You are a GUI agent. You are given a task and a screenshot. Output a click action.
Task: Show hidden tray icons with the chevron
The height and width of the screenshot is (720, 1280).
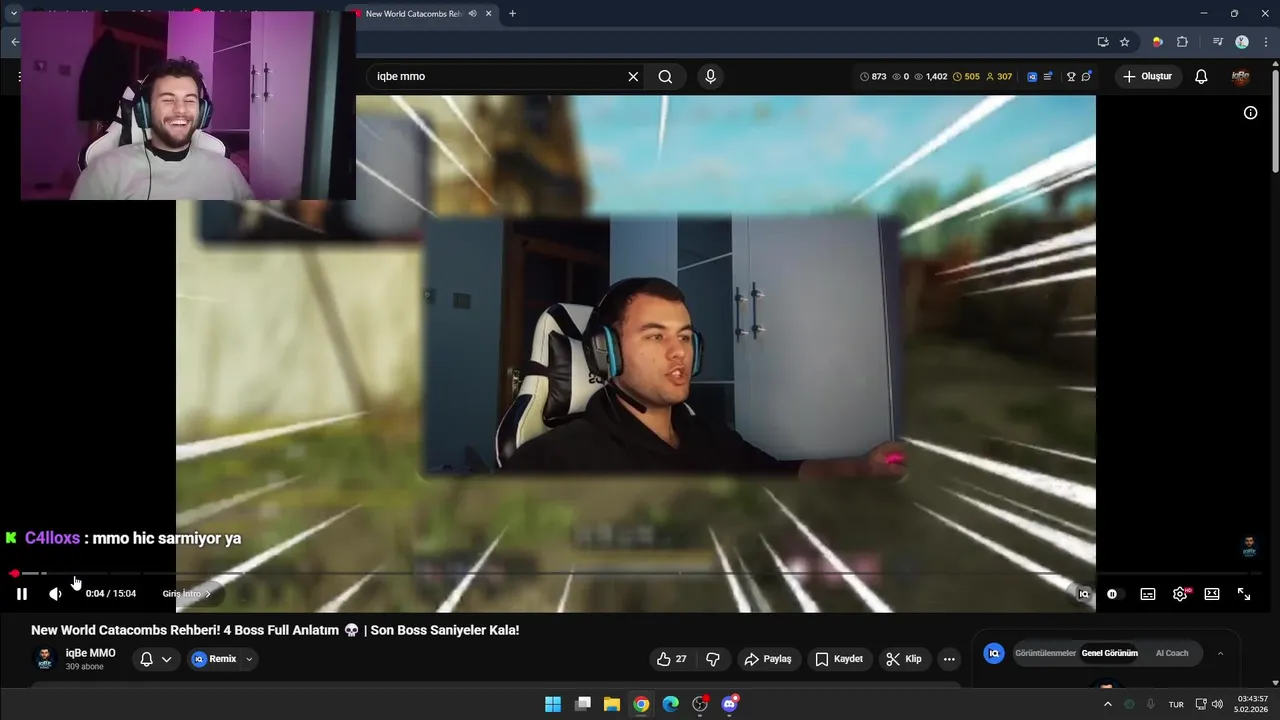(1107, 704)
